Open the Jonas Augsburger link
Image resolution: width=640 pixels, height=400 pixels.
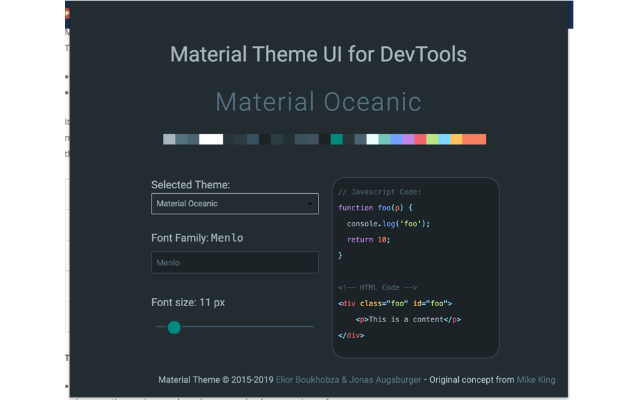[x=385, y=380]
